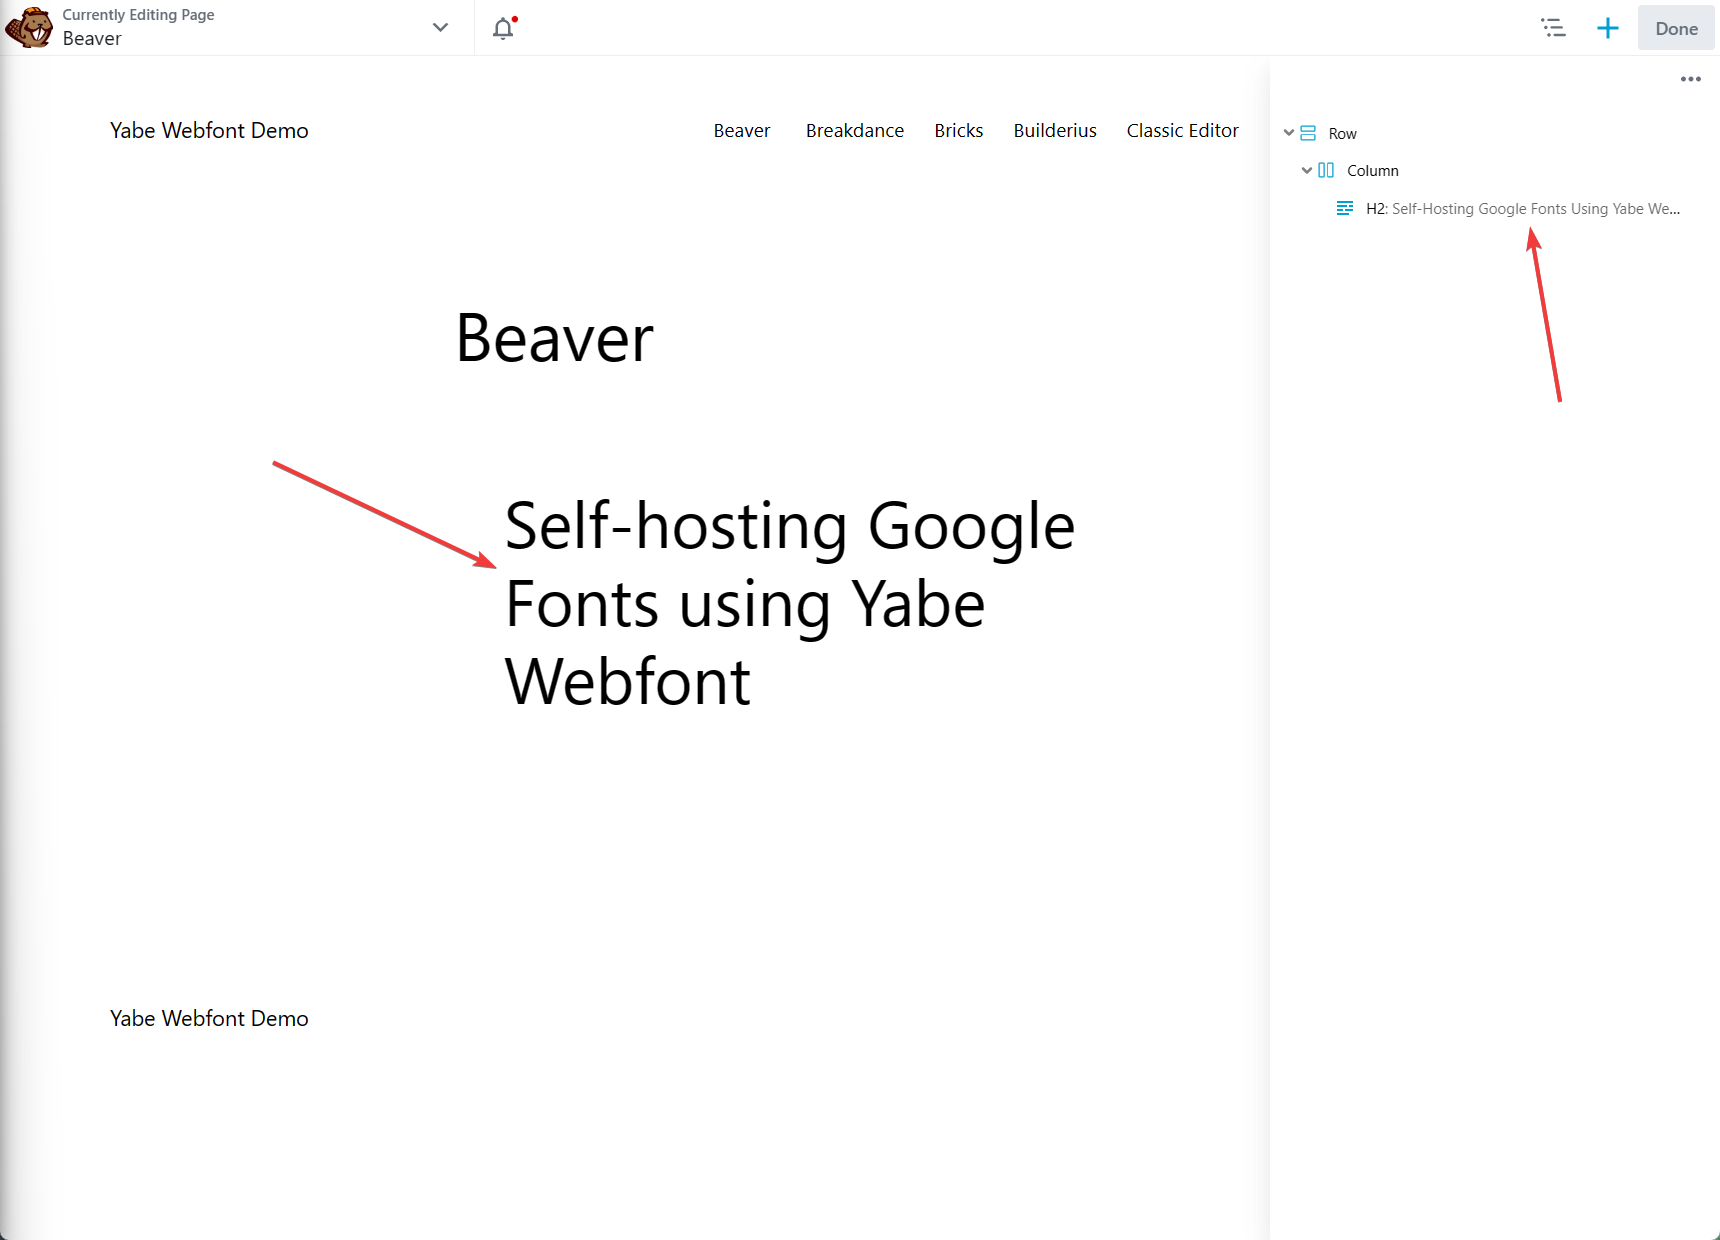The width and height of the screenshot is (1720, 1240).
Task: Select H2 Self-Hosting Google Fonts outline item
Action: (1523, 209)
